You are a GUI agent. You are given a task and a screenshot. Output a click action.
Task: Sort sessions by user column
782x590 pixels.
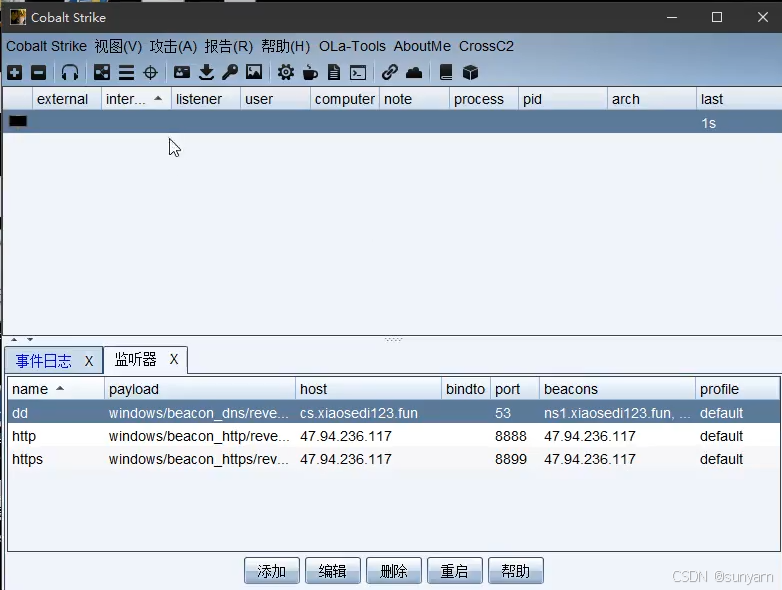point(275,99)
